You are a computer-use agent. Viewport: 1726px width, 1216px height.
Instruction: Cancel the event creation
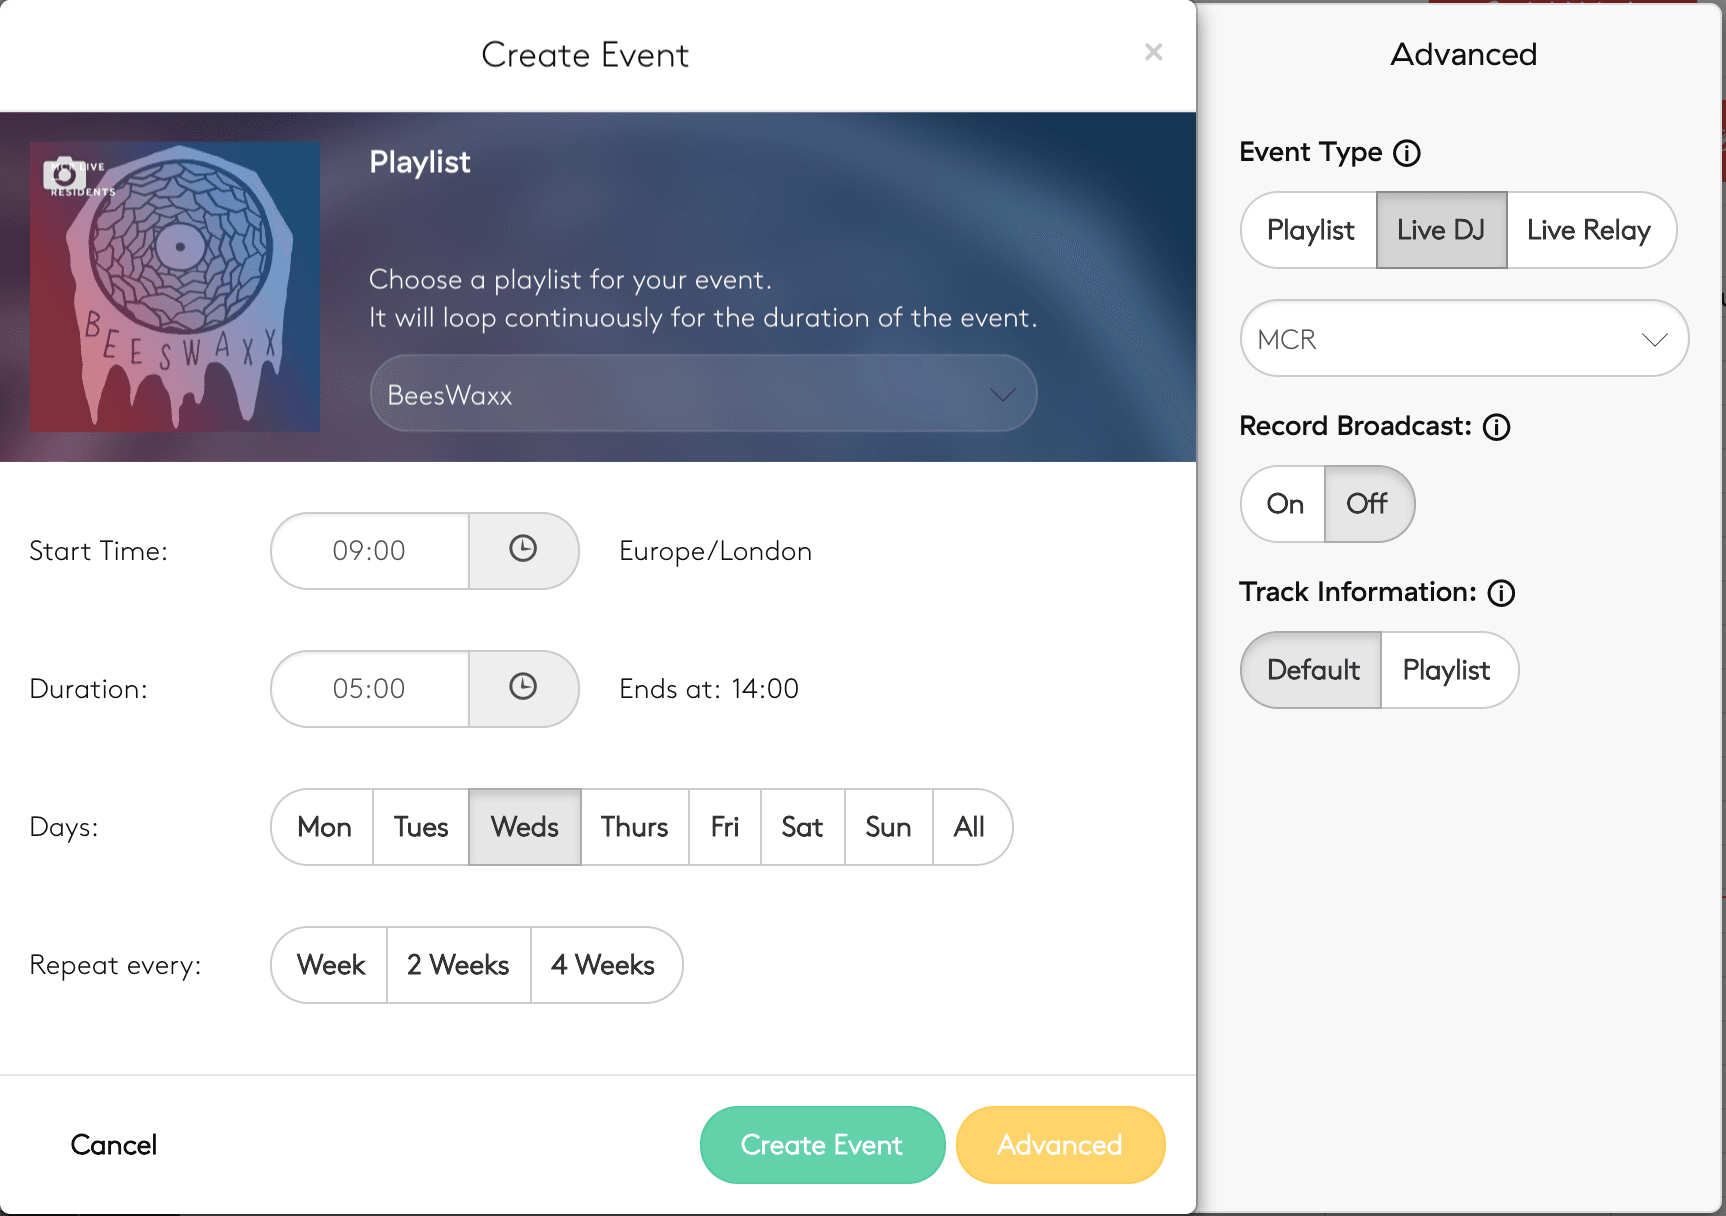114,1145
